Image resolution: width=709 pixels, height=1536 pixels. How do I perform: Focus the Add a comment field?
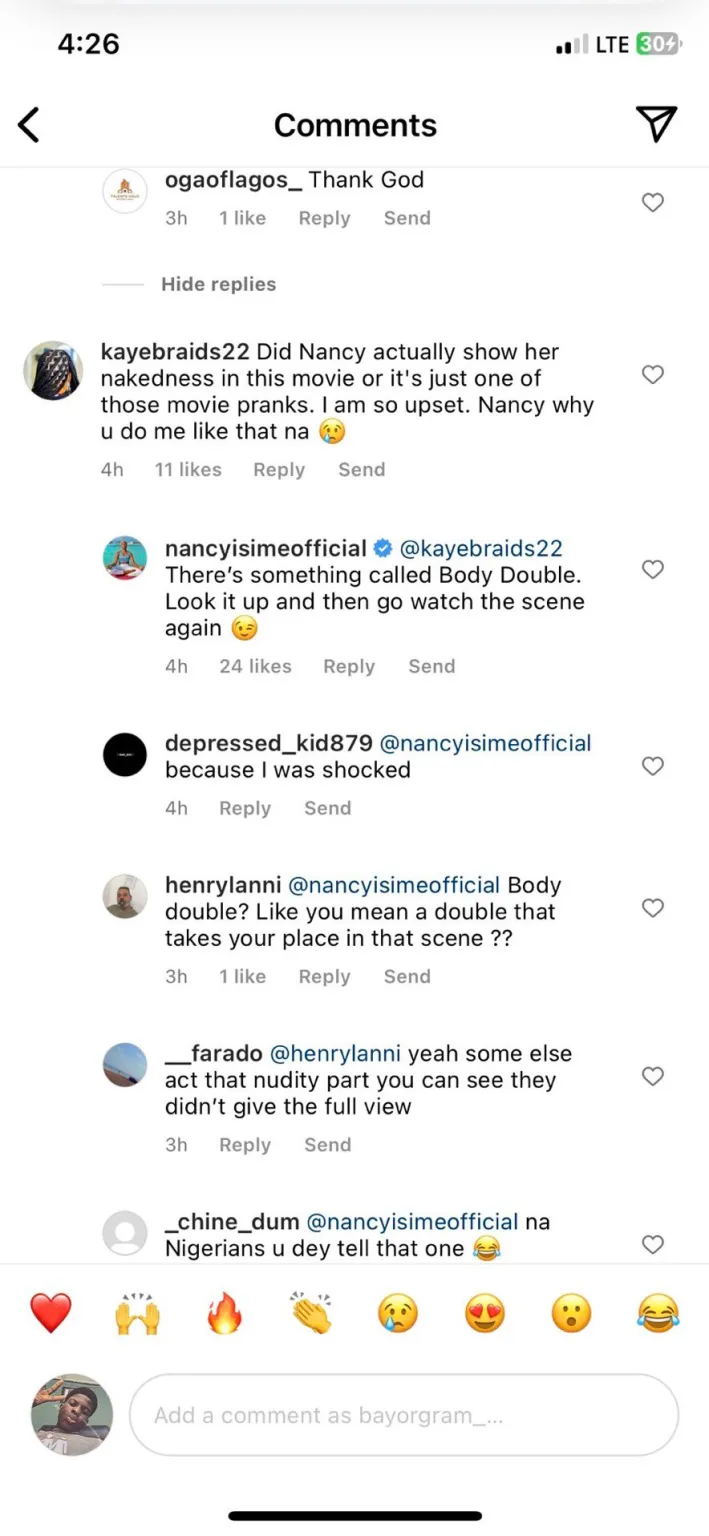coord(404,1415)
